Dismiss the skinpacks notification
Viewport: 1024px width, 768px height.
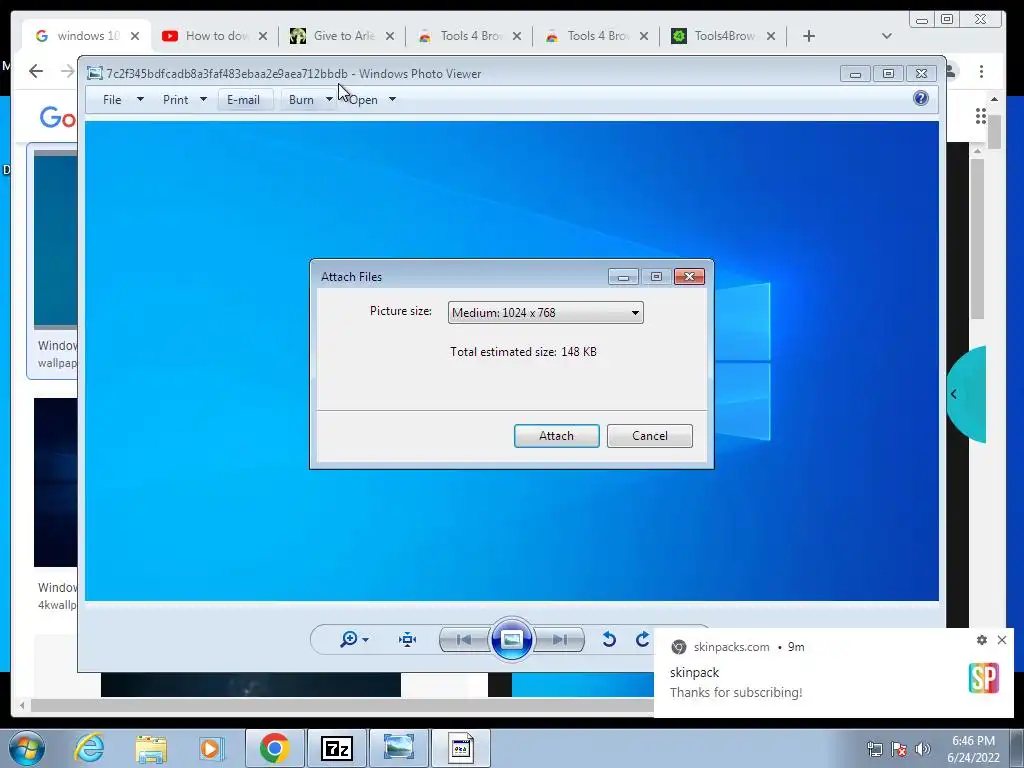point(1002,640)
